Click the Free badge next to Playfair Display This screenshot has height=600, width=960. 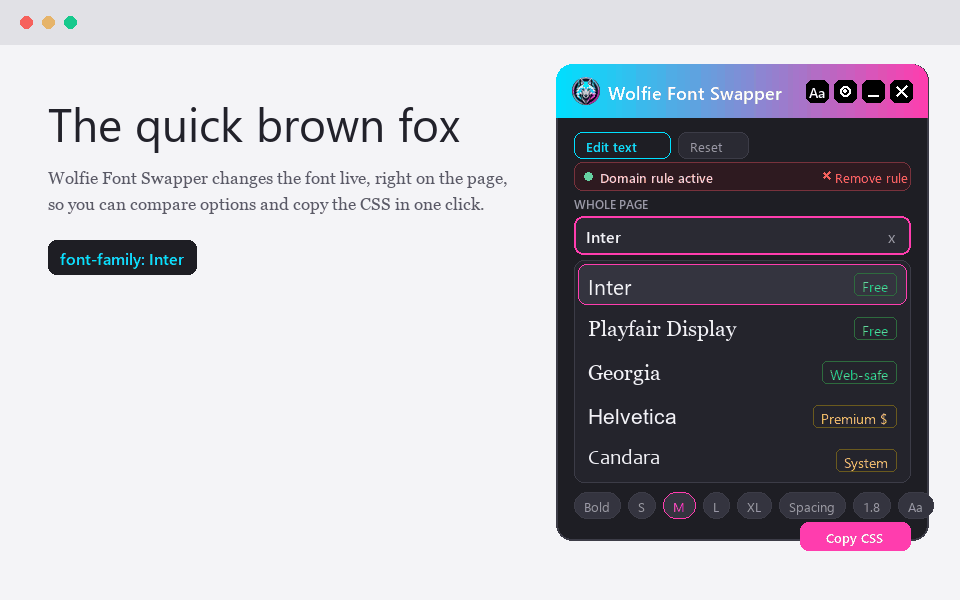point(875,330)
